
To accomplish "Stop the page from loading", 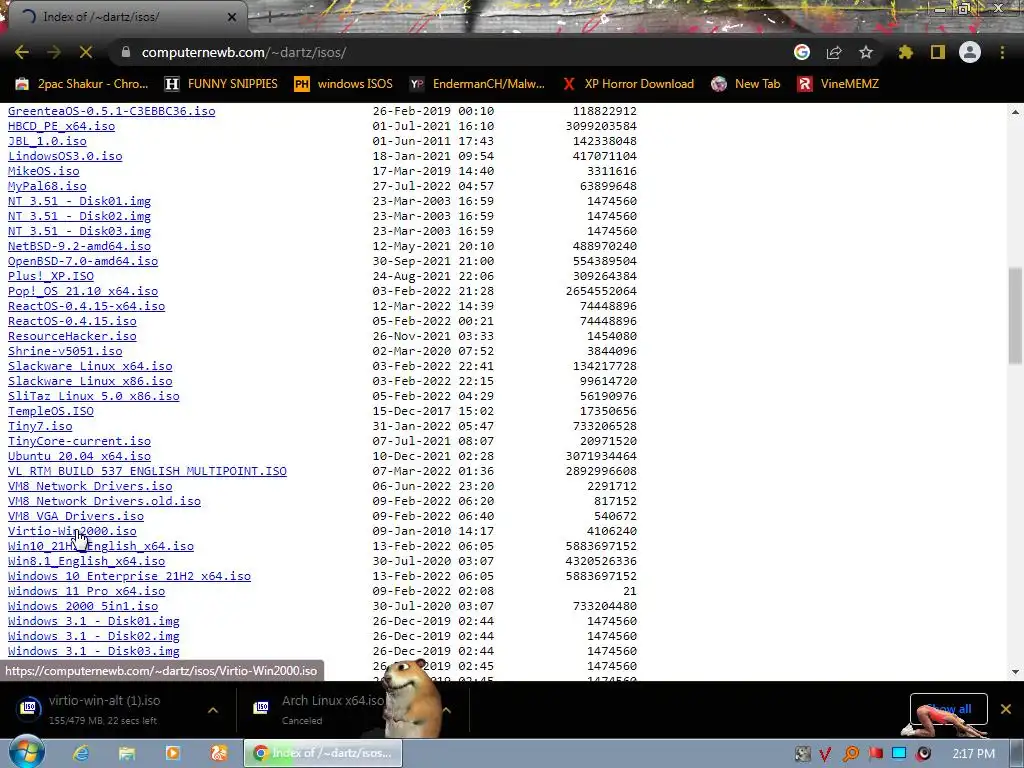I will pyautogui.click(x=86, y=52).
